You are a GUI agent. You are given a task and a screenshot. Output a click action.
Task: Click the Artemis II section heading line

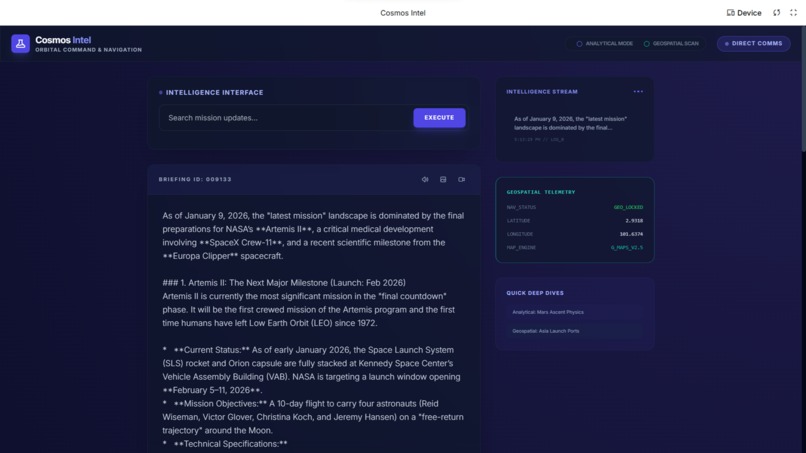[284, 283]
